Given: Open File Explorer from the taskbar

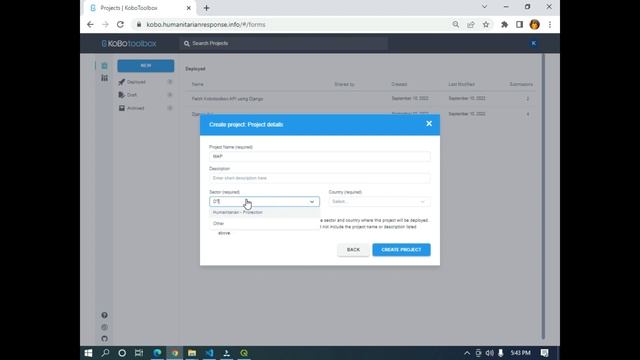Looking at the screenshot, I should click(x=192, y=353).
